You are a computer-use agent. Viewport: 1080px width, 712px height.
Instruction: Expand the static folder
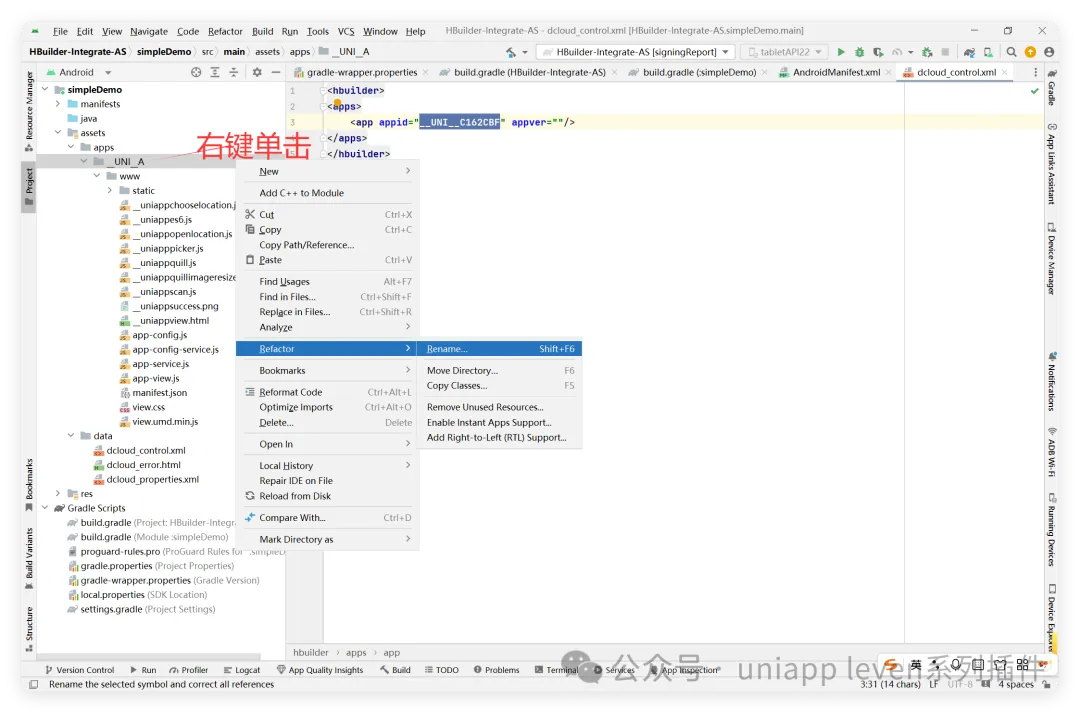click(x=110, y=191)
